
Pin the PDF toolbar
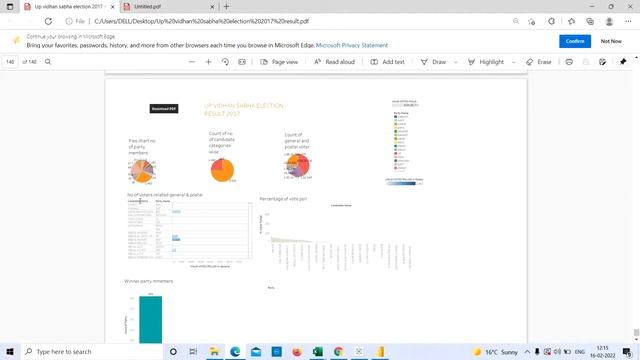pyautogui.click(x=623, y=62)
